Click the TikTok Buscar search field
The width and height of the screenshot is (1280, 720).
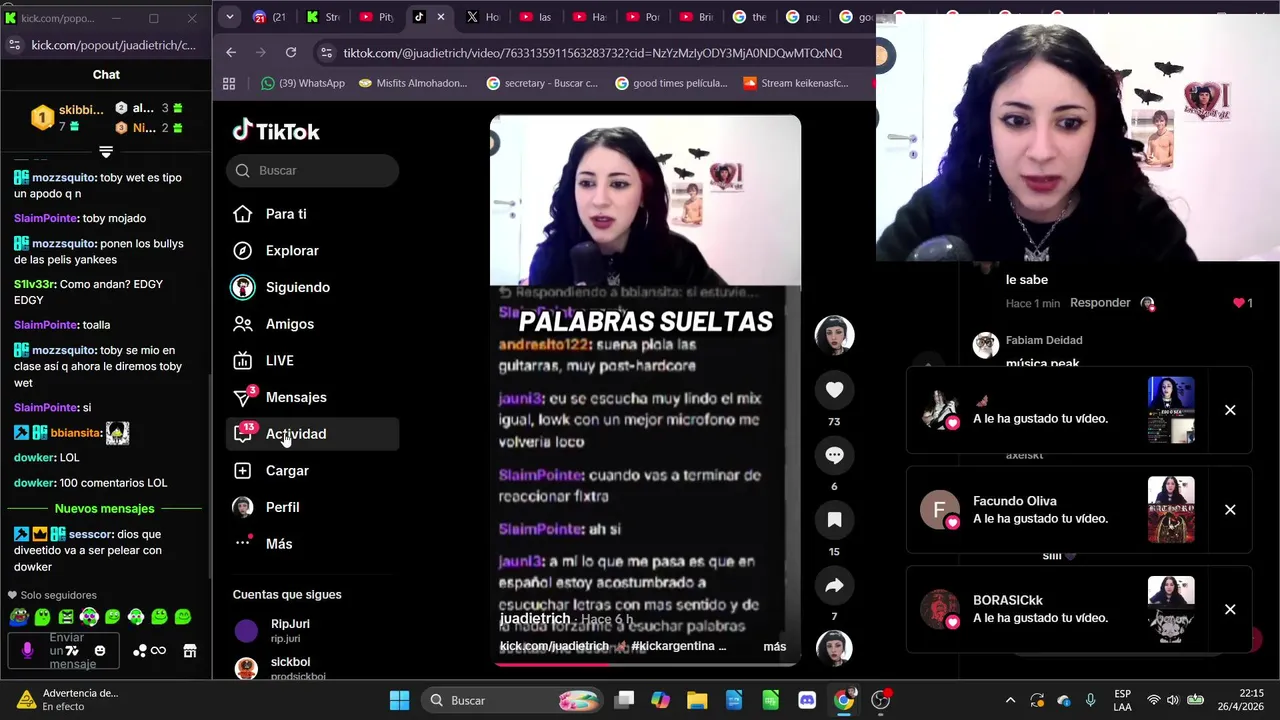[312, 170]
